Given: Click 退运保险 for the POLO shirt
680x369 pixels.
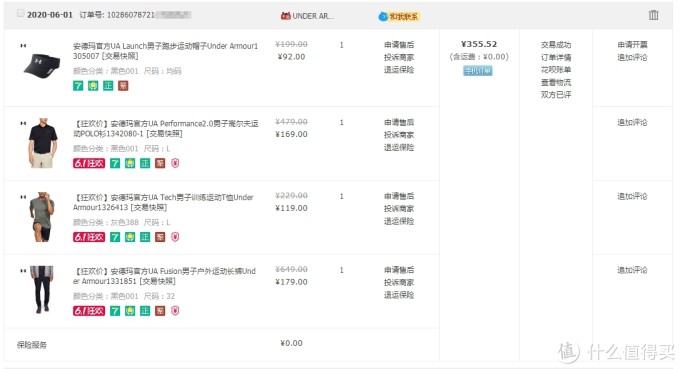Looking at the screenshot, I should point(399,147).
